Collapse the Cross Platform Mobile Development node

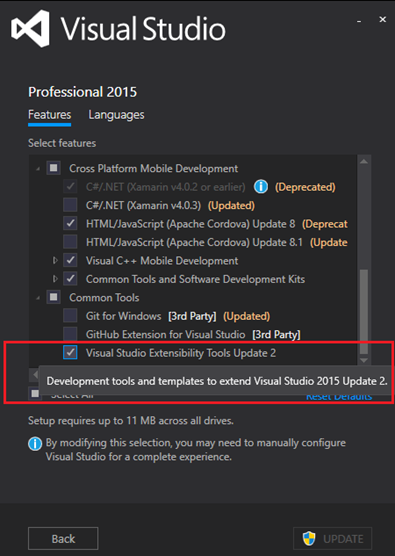coord(38,169)
